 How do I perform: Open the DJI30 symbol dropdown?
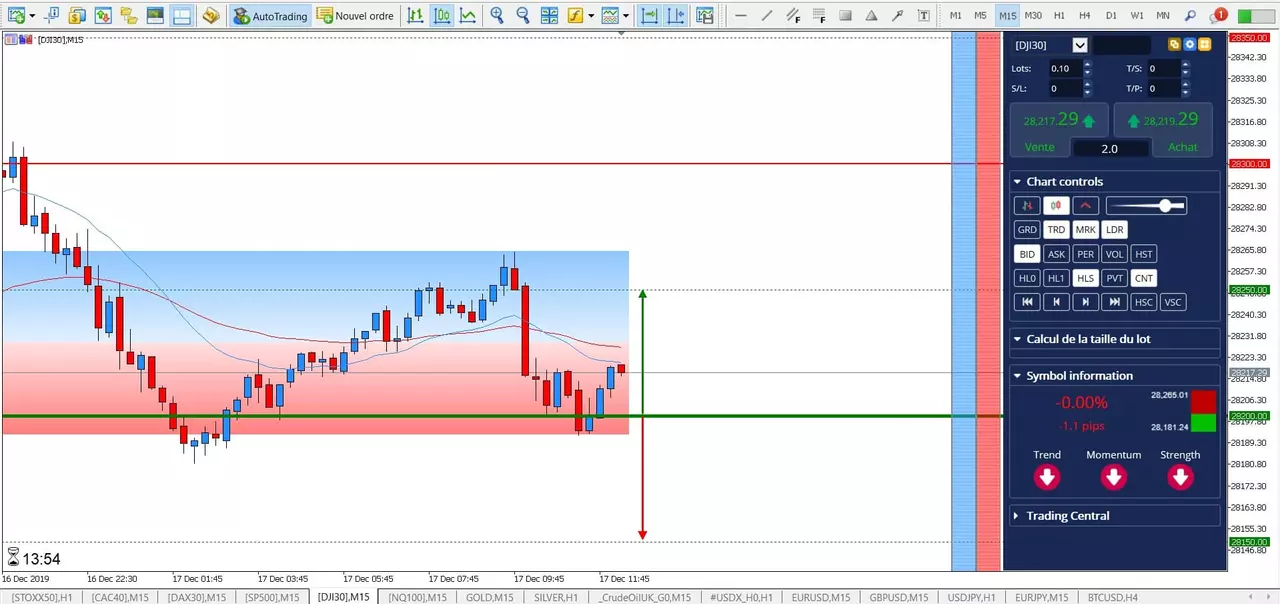(1080, 45)
